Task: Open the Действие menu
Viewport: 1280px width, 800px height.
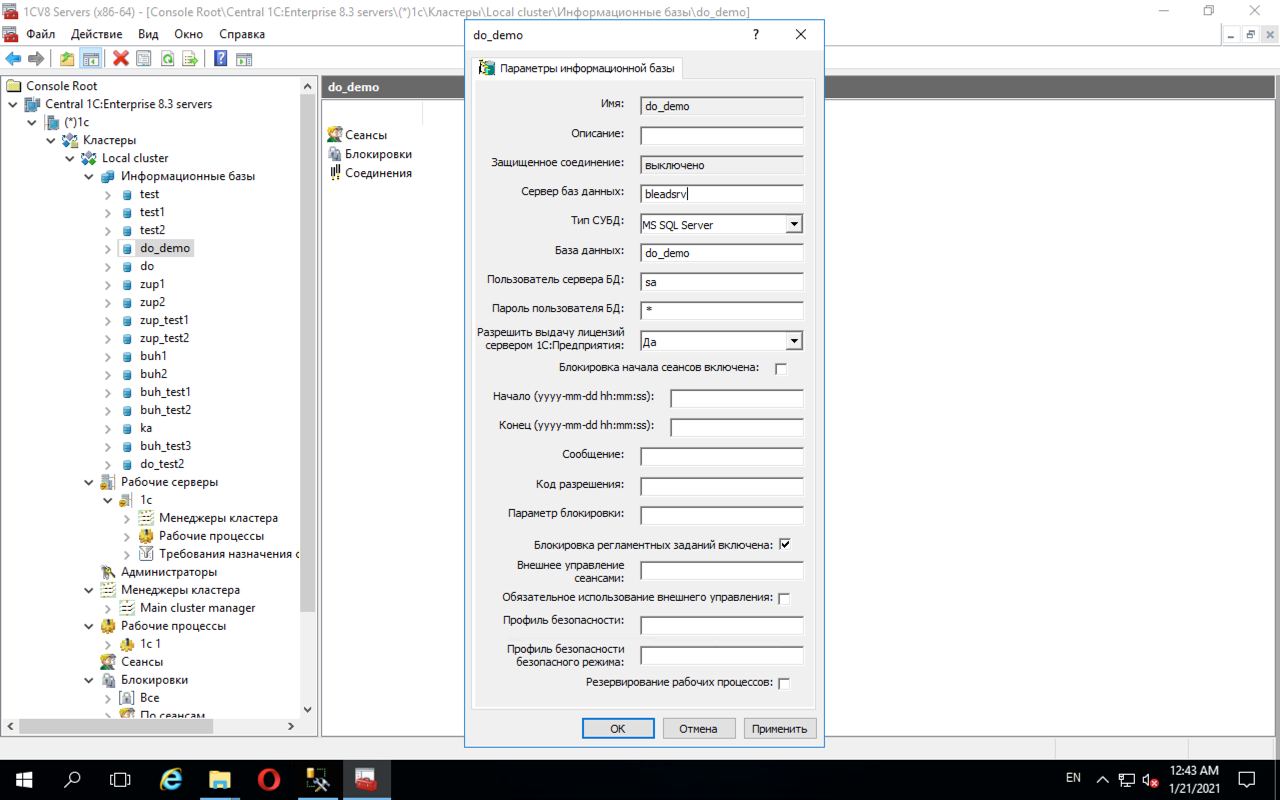Action: (x=96, y=34)
